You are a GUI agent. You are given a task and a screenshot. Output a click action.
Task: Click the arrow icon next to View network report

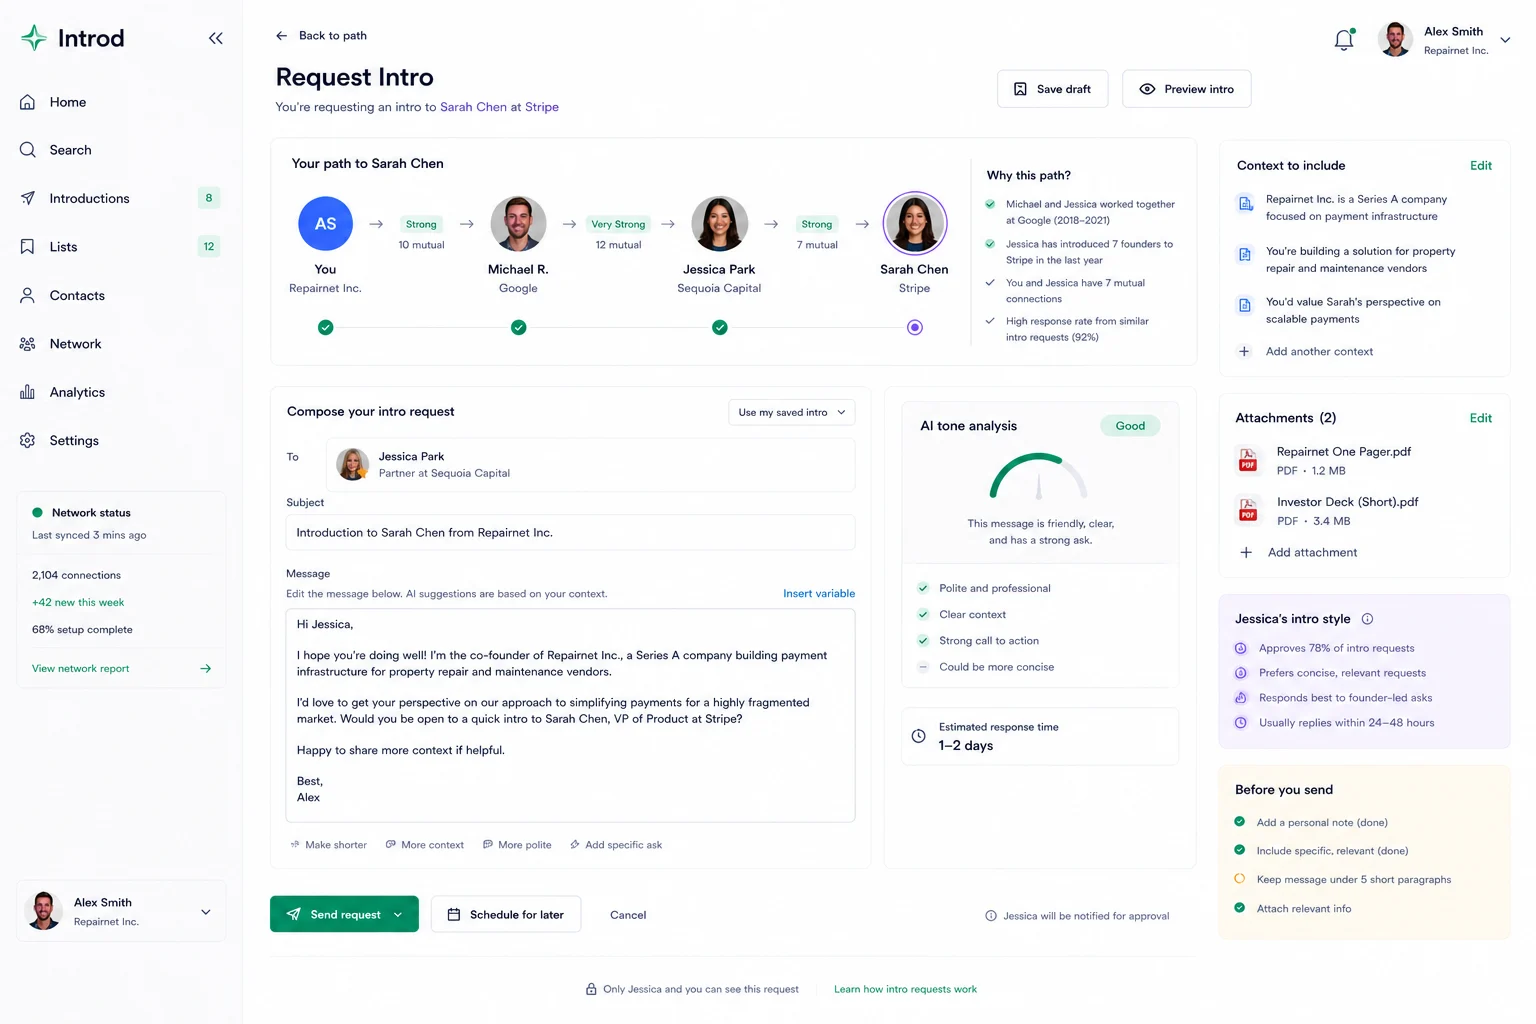click(x=206, y=669)
